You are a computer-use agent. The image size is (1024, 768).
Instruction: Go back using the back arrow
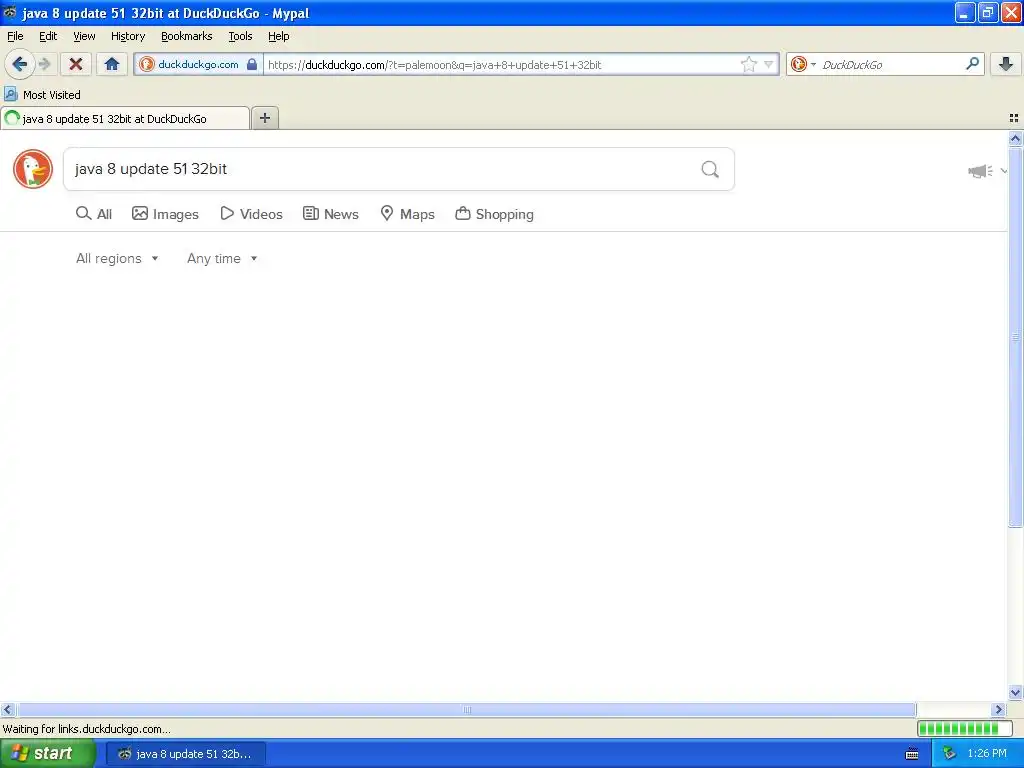tap(20, 64)
